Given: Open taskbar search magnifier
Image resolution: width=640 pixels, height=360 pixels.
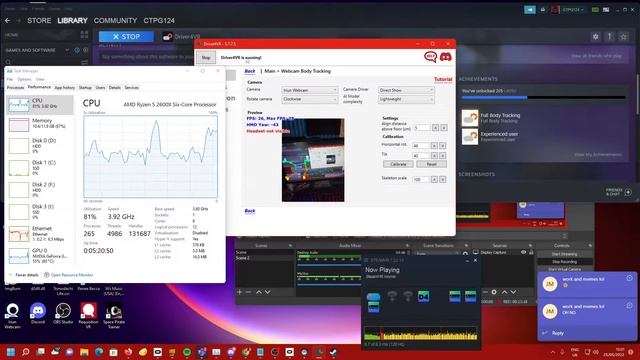Looking at the screenshot, I should (x=26, y=352).
